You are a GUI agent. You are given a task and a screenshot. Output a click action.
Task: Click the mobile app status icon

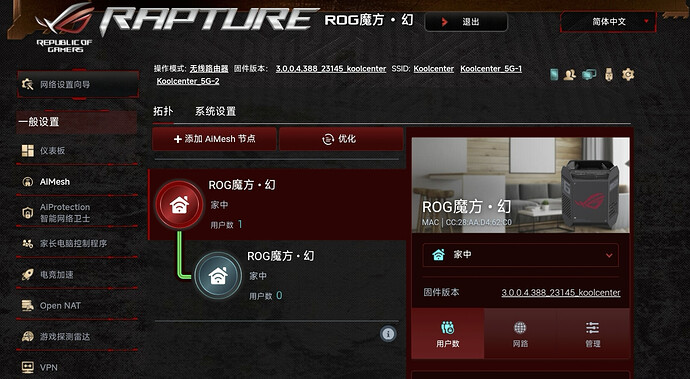554,74
